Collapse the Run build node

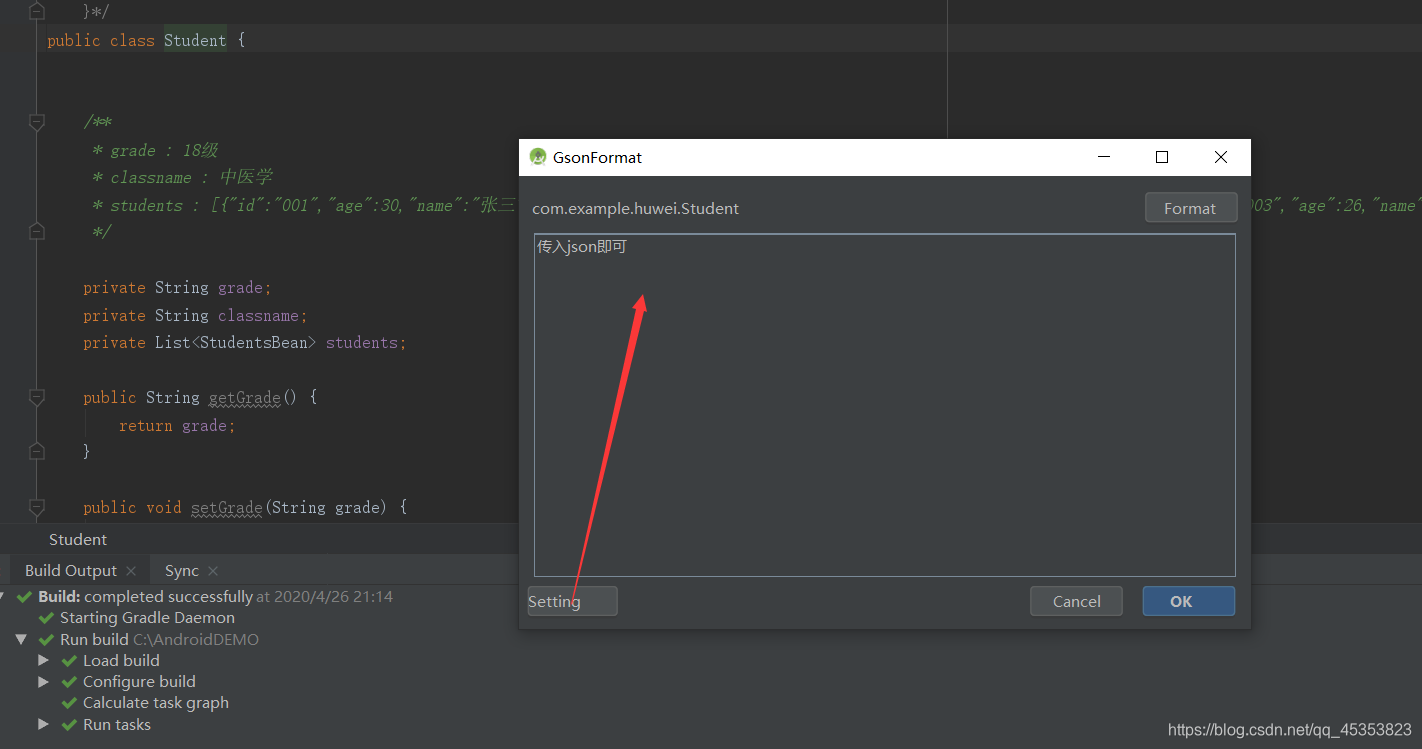21,639
